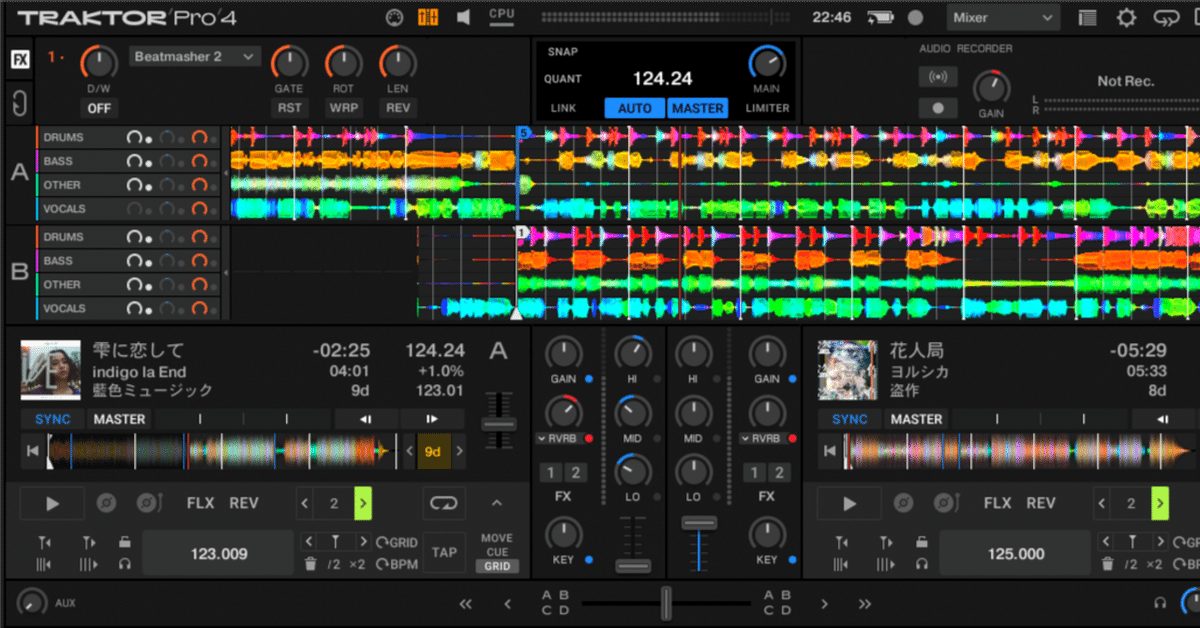
Task: Select MASTER on deck A
Action: click(x=119, y=419)
